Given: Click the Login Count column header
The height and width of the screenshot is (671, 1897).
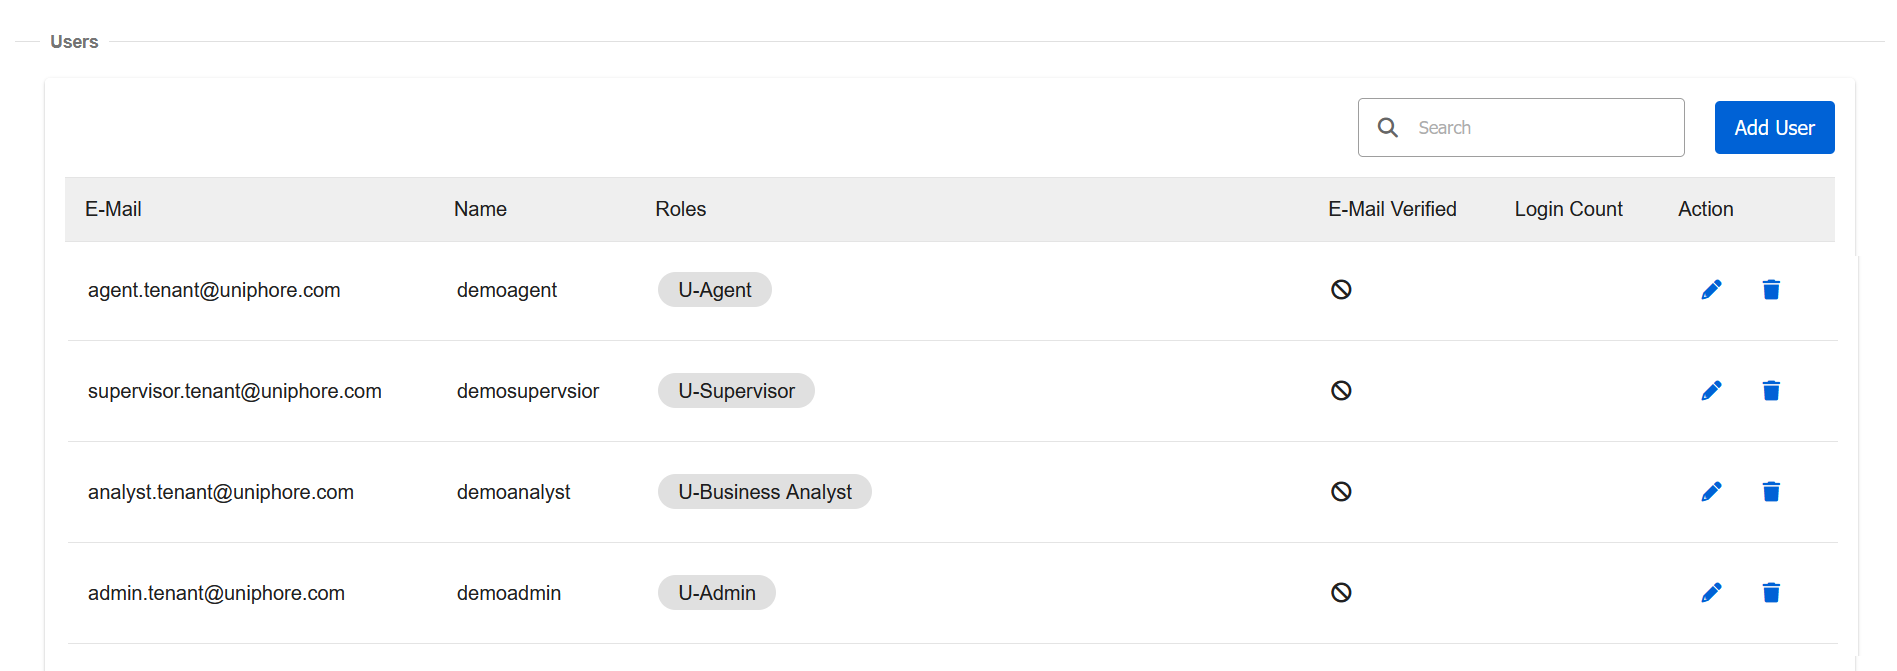Looking at the screenshot, I should [x=1567, y=209].
